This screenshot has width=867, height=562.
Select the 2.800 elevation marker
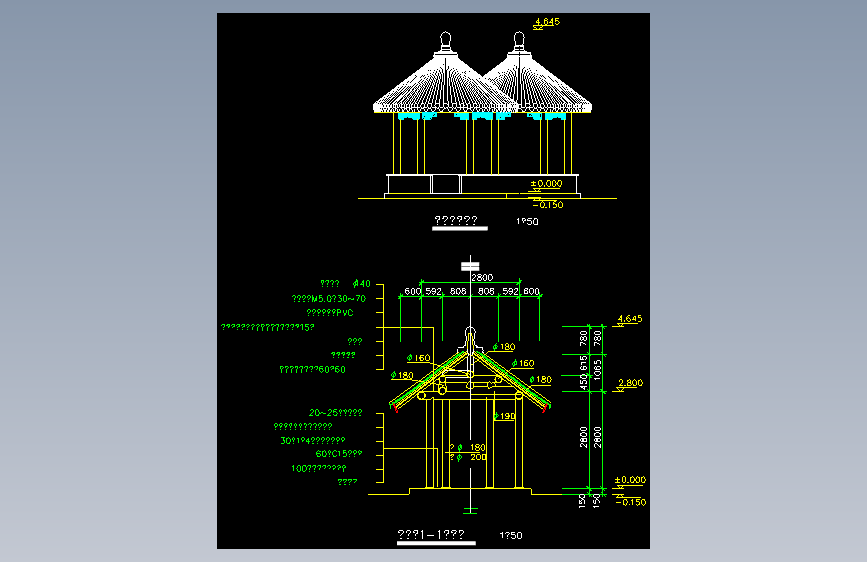click(x=630, y=383)
